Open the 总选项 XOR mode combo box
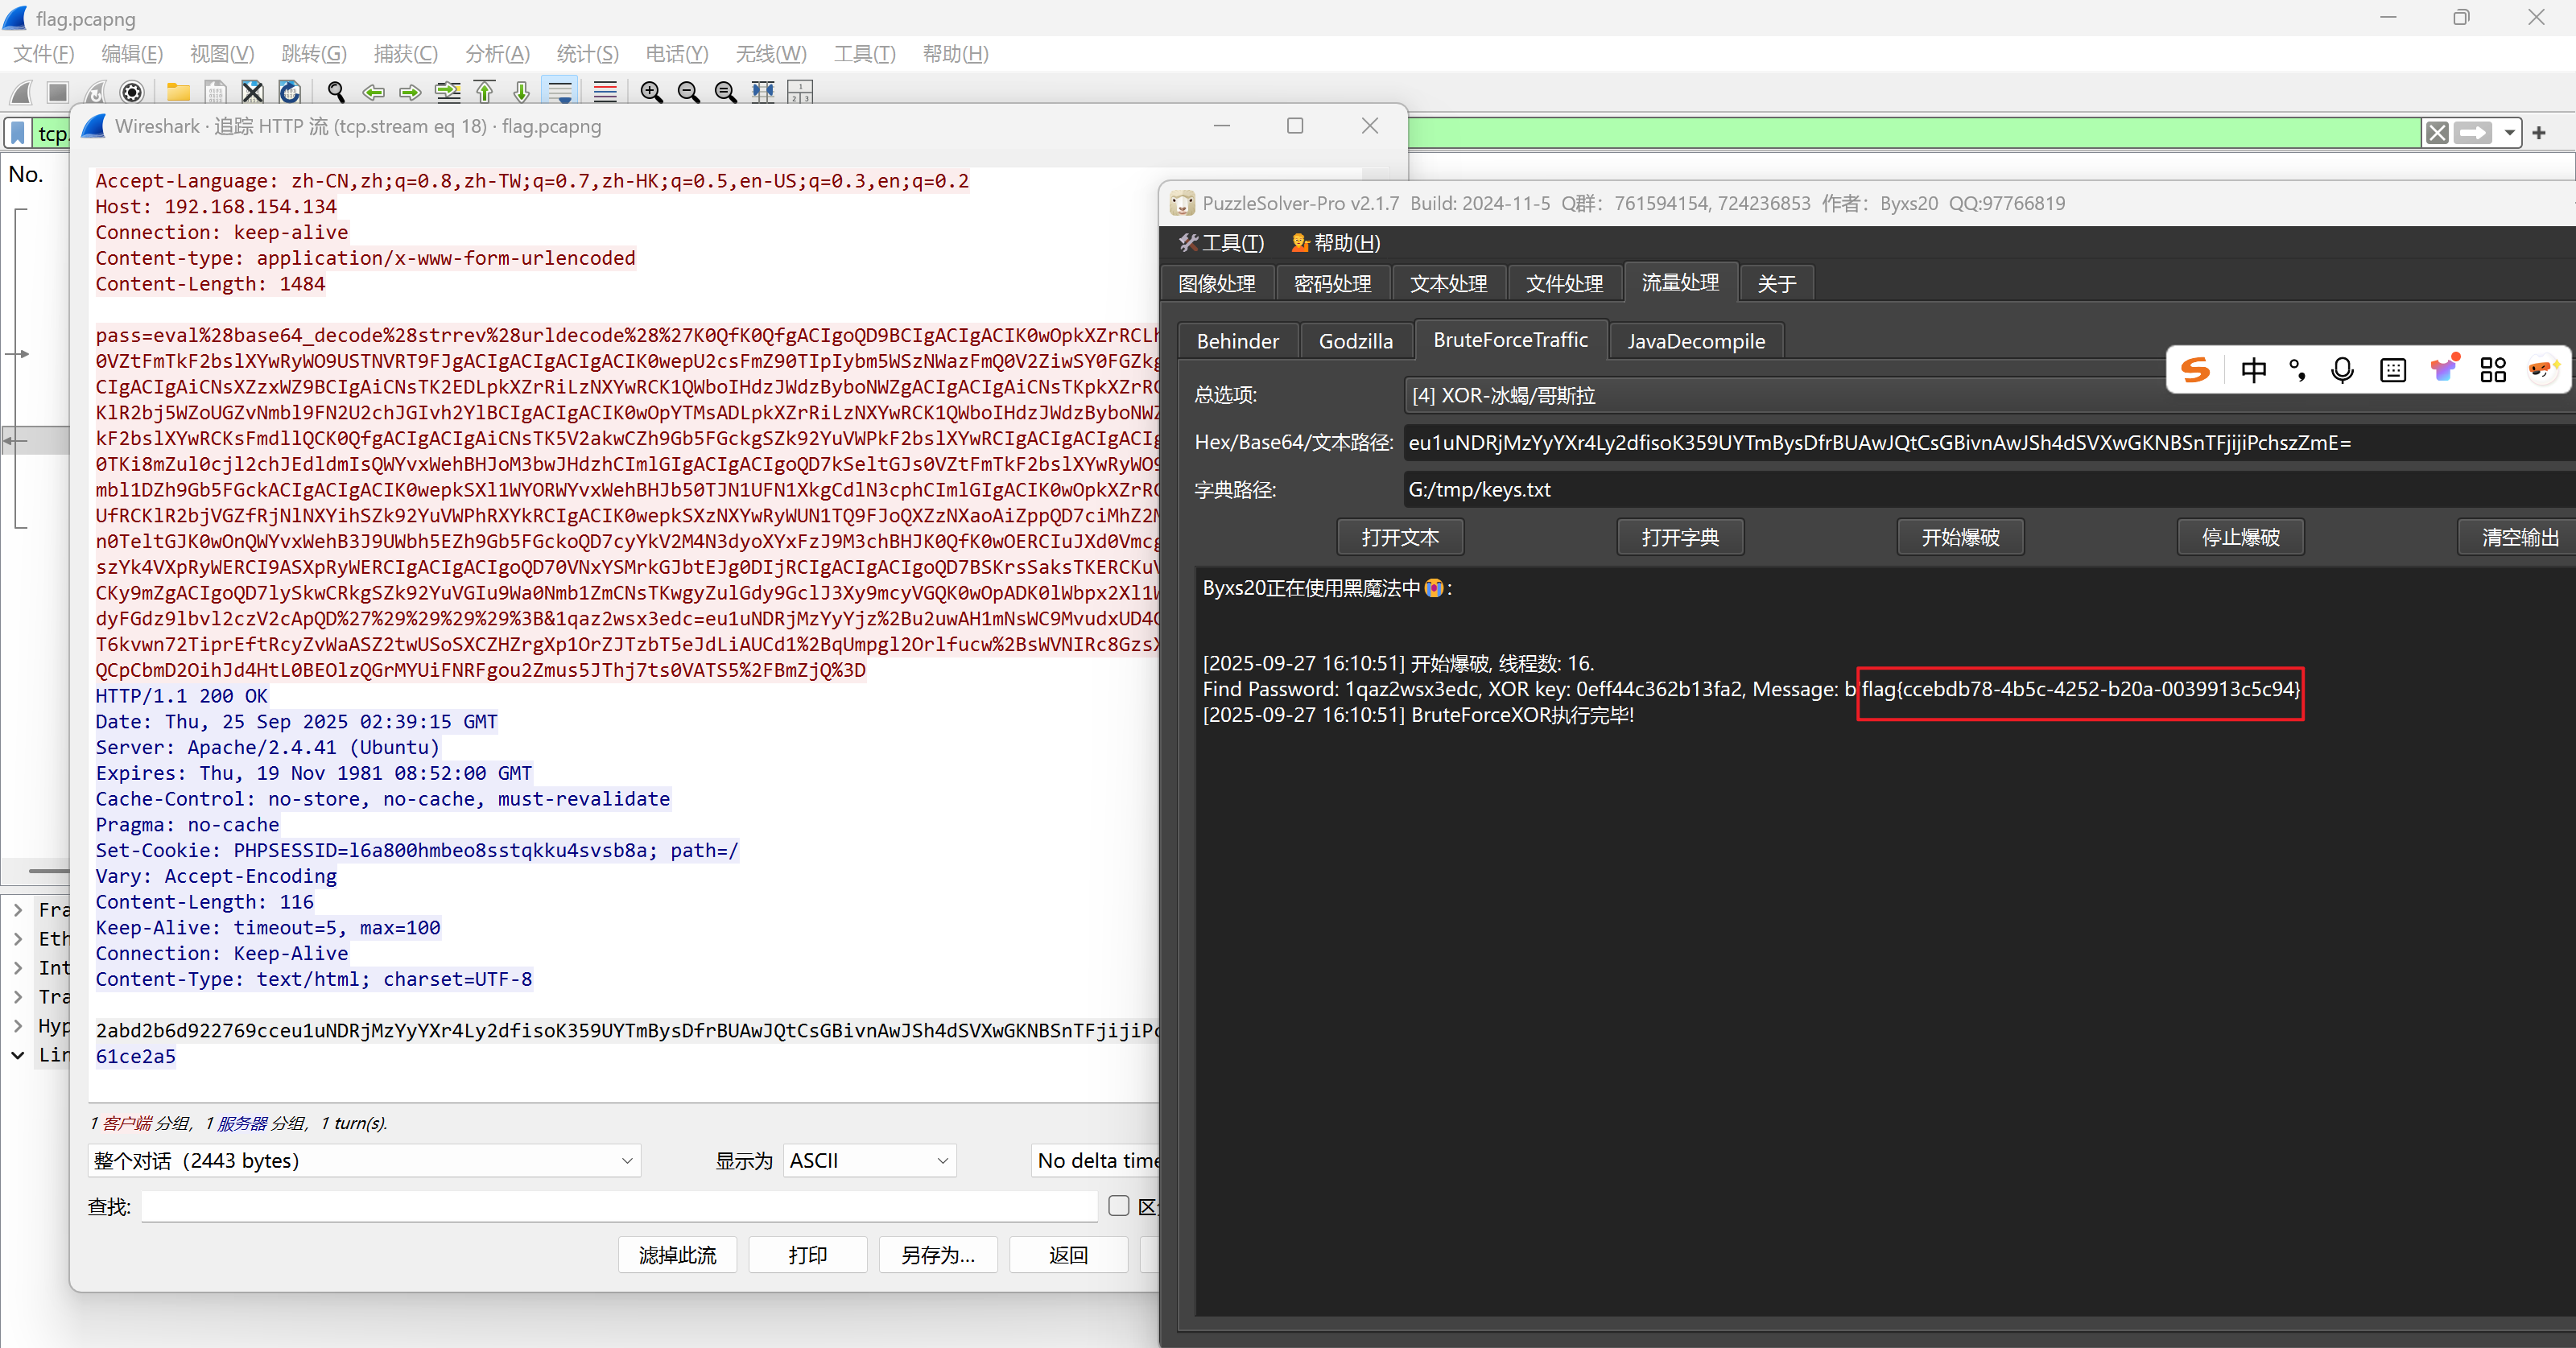The height and width of the screenshot is (1348, 2576). 1780,396
